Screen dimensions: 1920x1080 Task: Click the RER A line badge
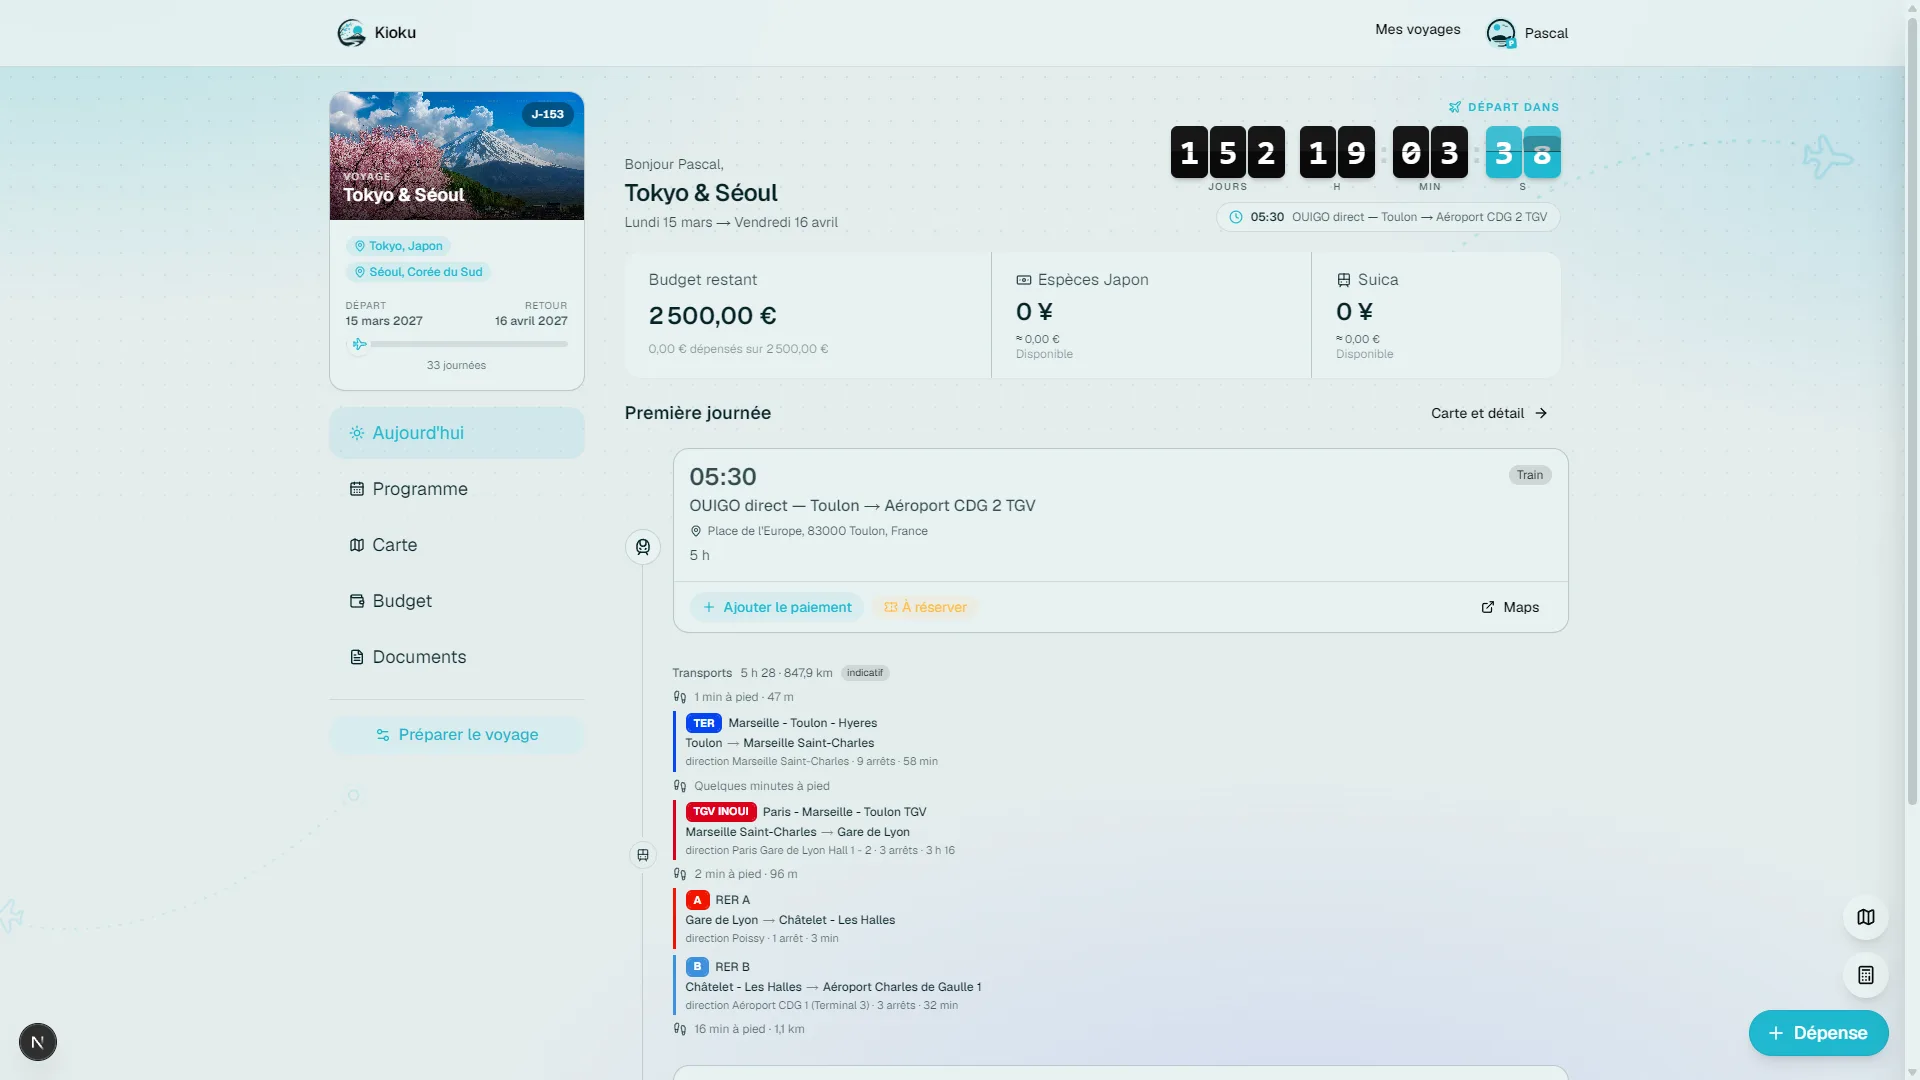[x=698, y=900]
